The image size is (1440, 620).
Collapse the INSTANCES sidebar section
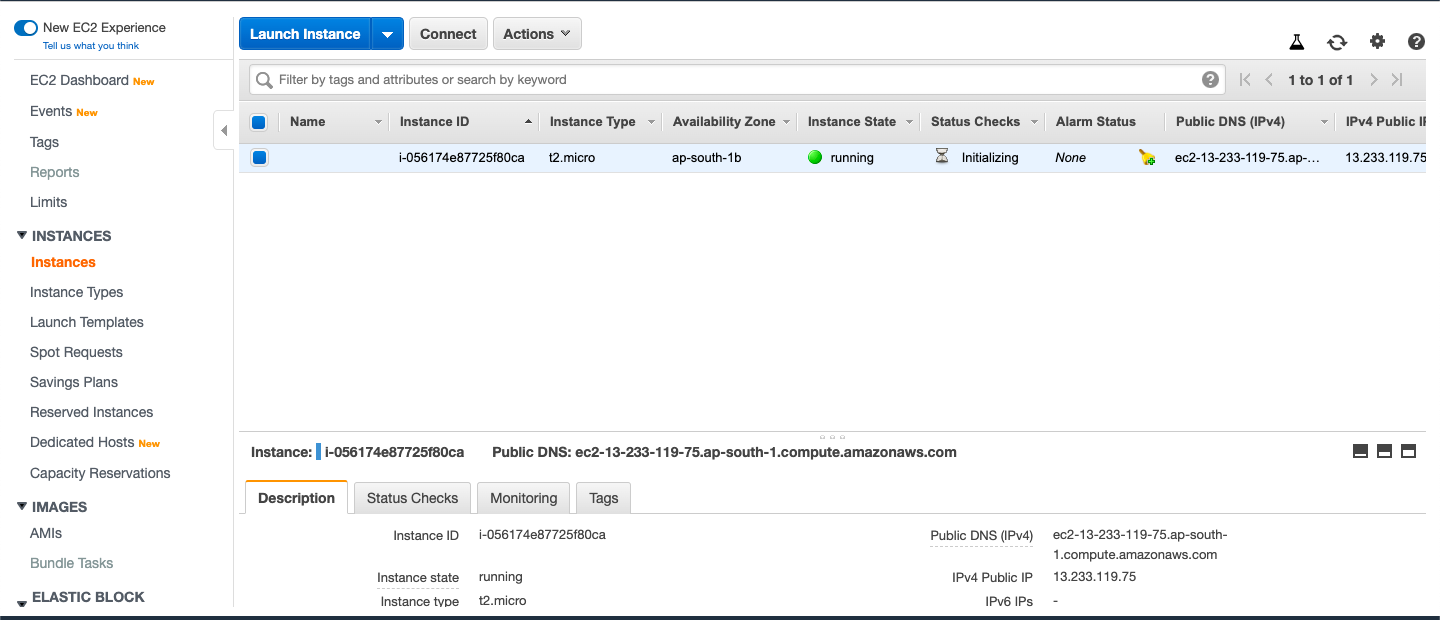22,236
